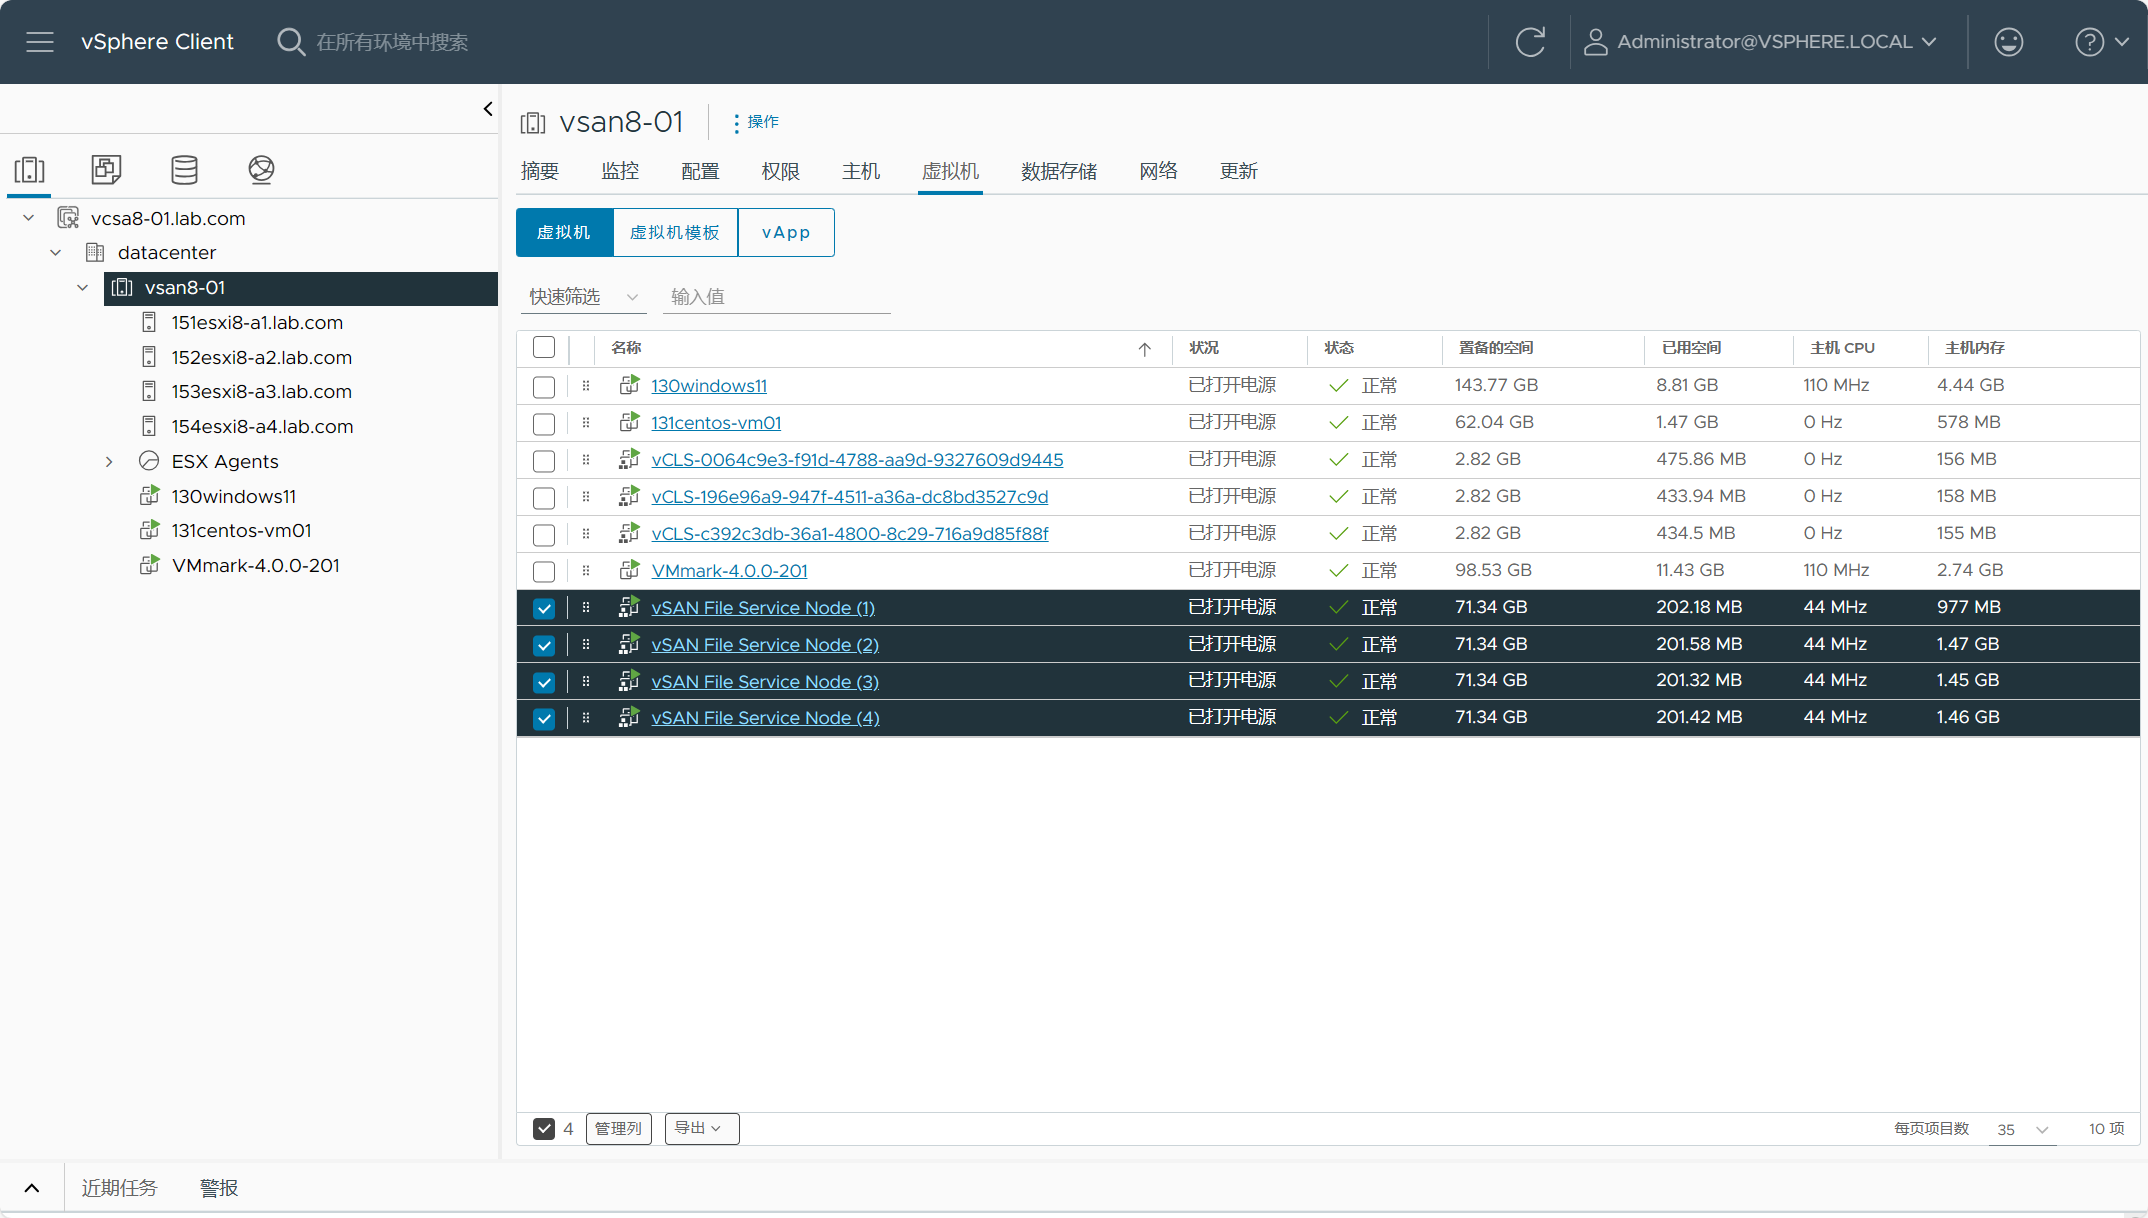Click the ESX Agents resource pool icon
2148x1218 pixels.
149,461
